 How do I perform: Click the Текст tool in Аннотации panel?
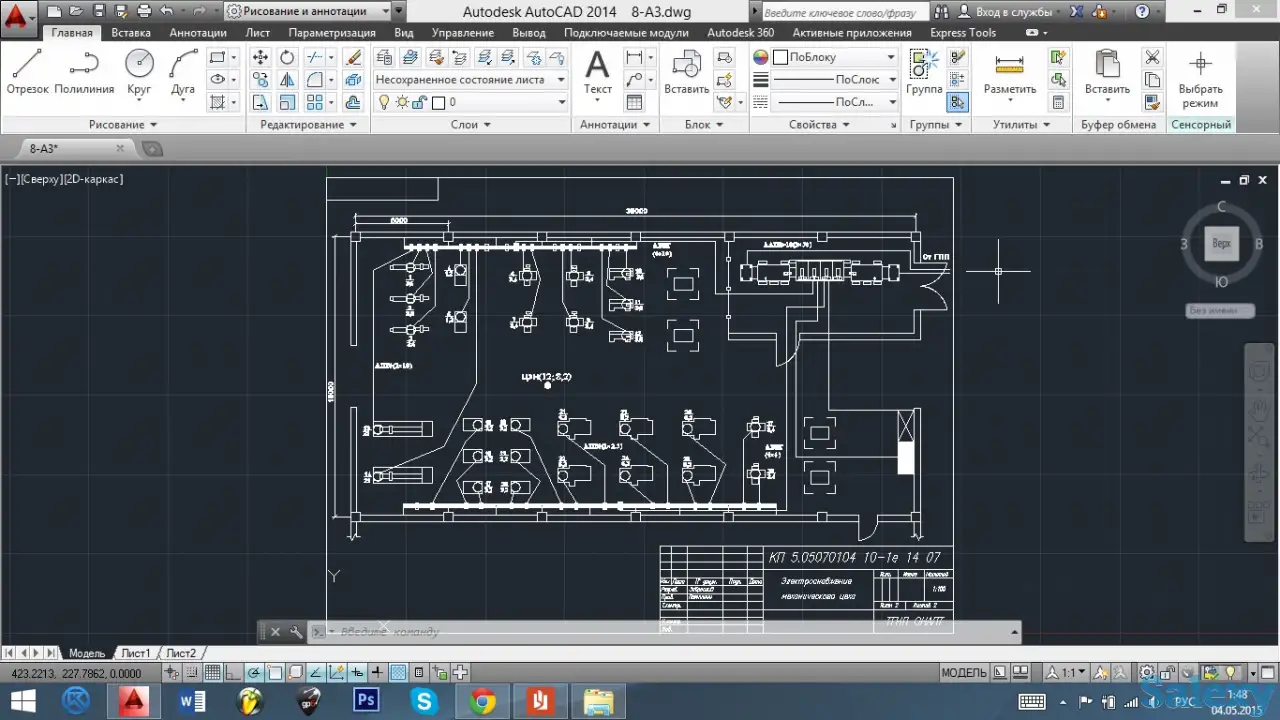[597, 72]
